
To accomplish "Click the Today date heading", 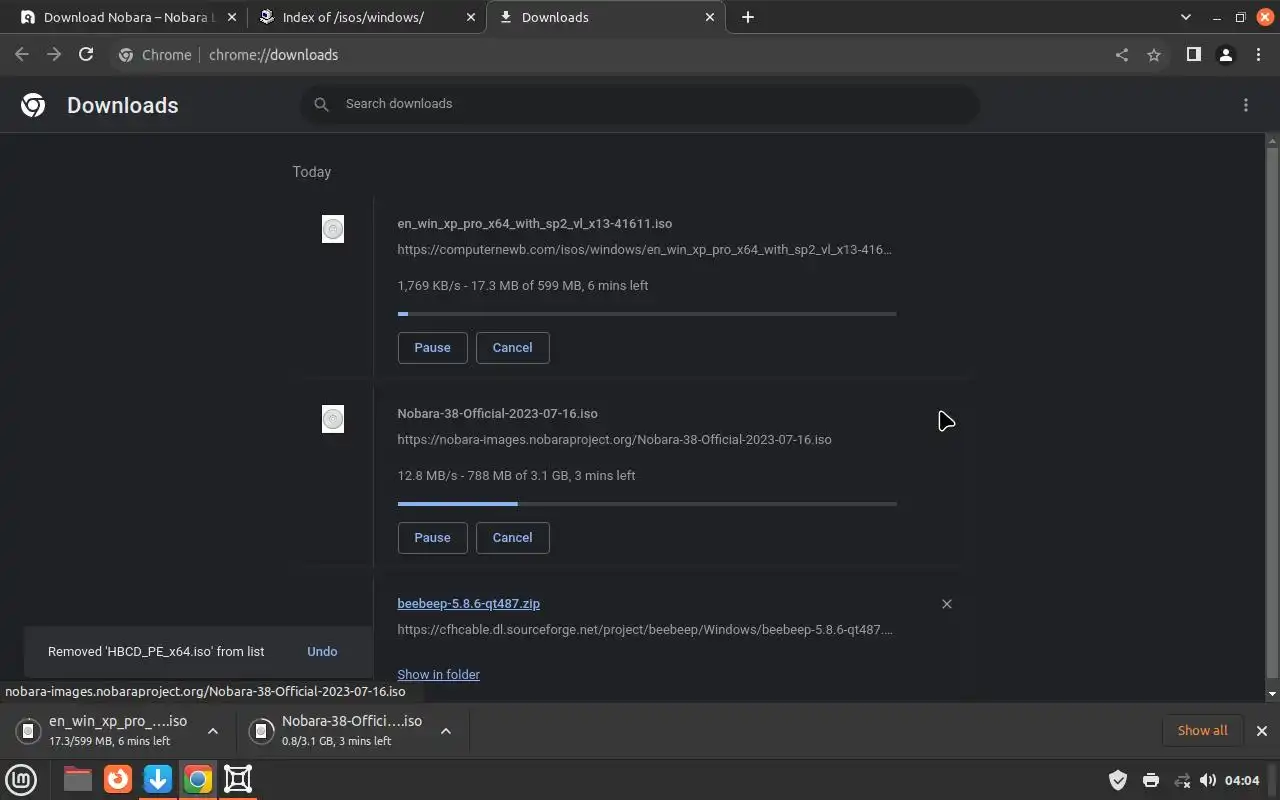I will [312, 172].
